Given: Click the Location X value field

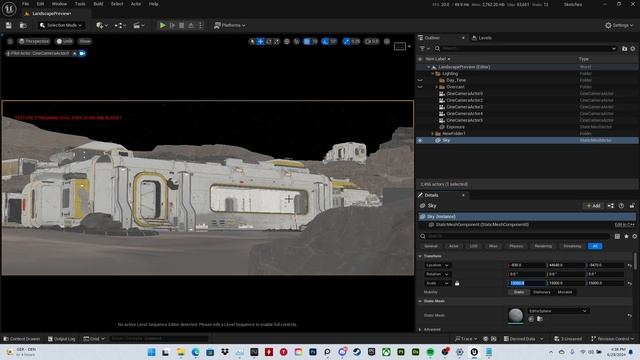Looking at the screenshot, I should point(526,265).
